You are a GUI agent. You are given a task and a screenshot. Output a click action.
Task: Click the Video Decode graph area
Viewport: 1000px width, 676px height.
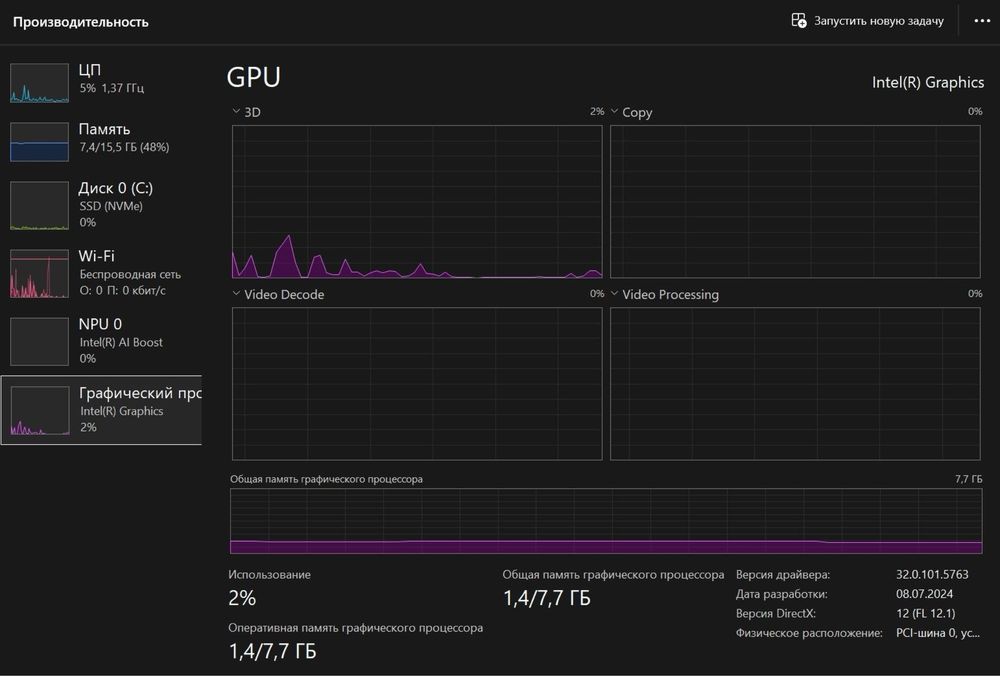[417, 383]
